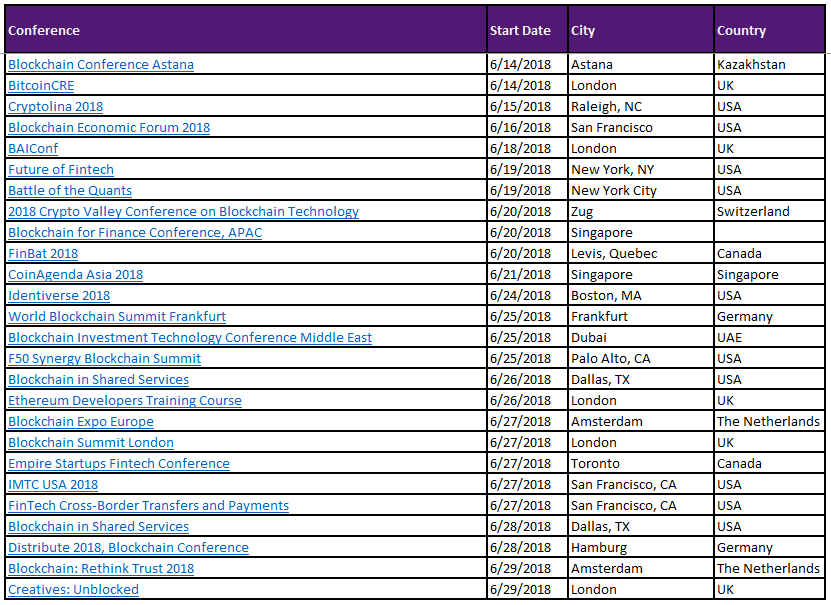The width and height of the screenshot is (831, 605).
Task: Select Amsterdam cell in Blockchain Expo Europe row
Action: 641,422
